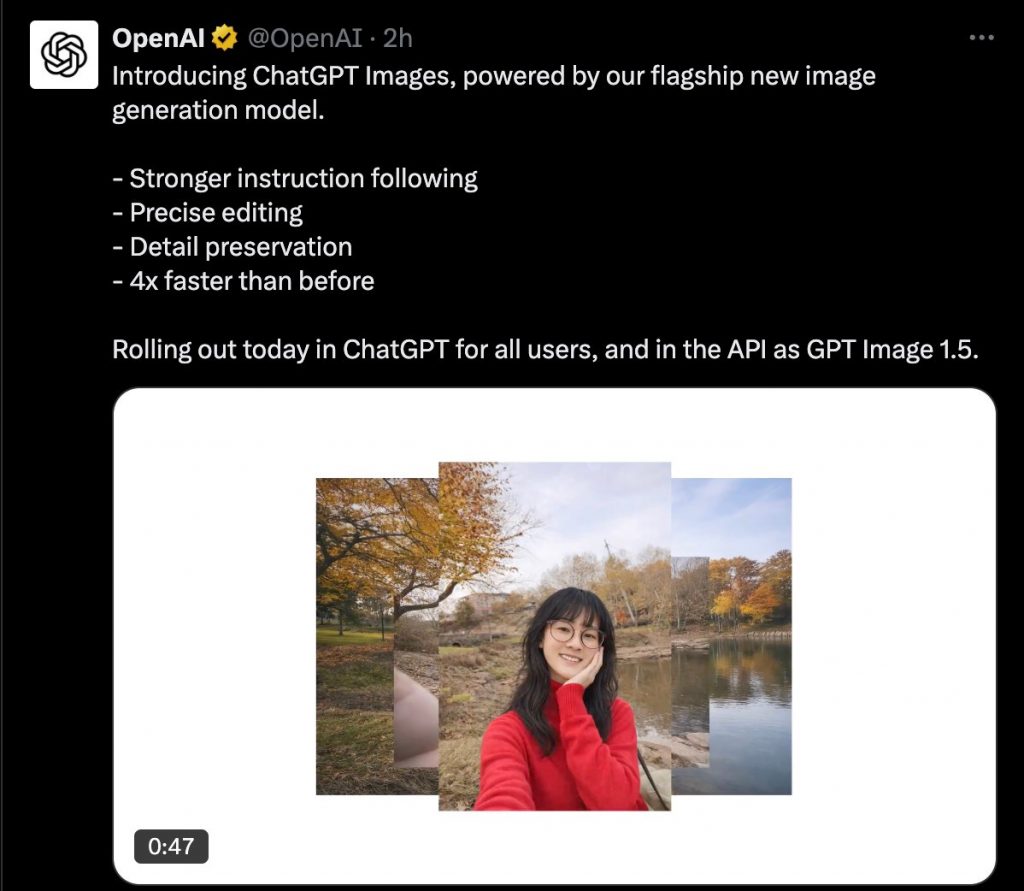Click the "generation model." text line
The image size is (1024, 891).
(218, 110)
